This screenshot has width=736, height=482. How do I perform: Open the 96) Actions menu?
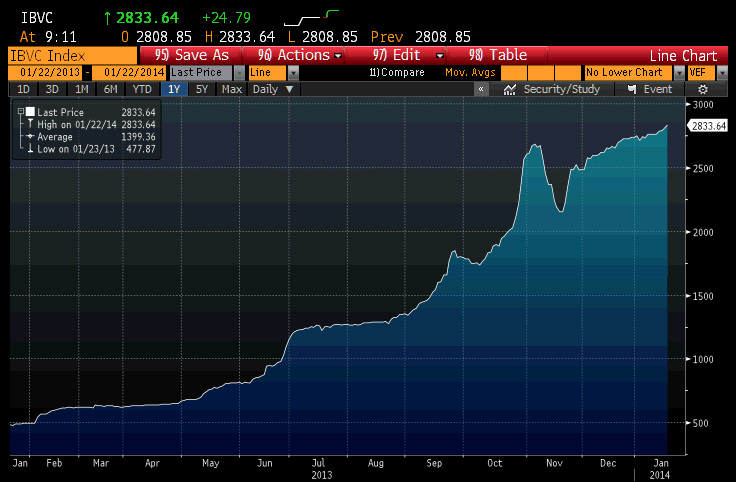click(x=293, y=55)
